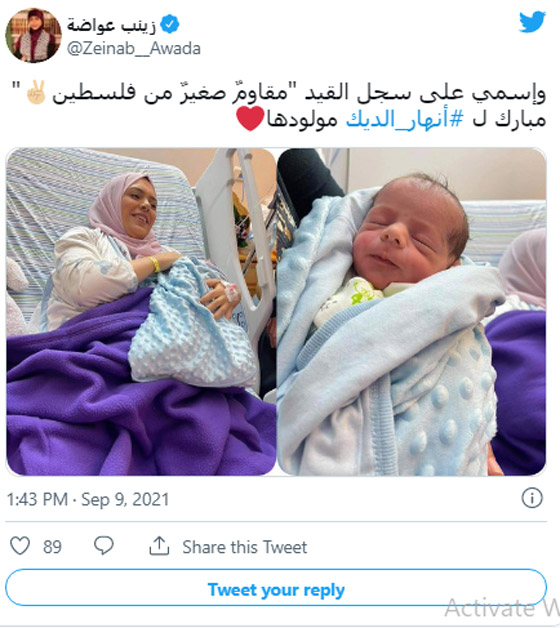Viewport: 560px width, 628px height.
Task: Click the Arabic display name زينب عواضة
Action: pos(111,25)
